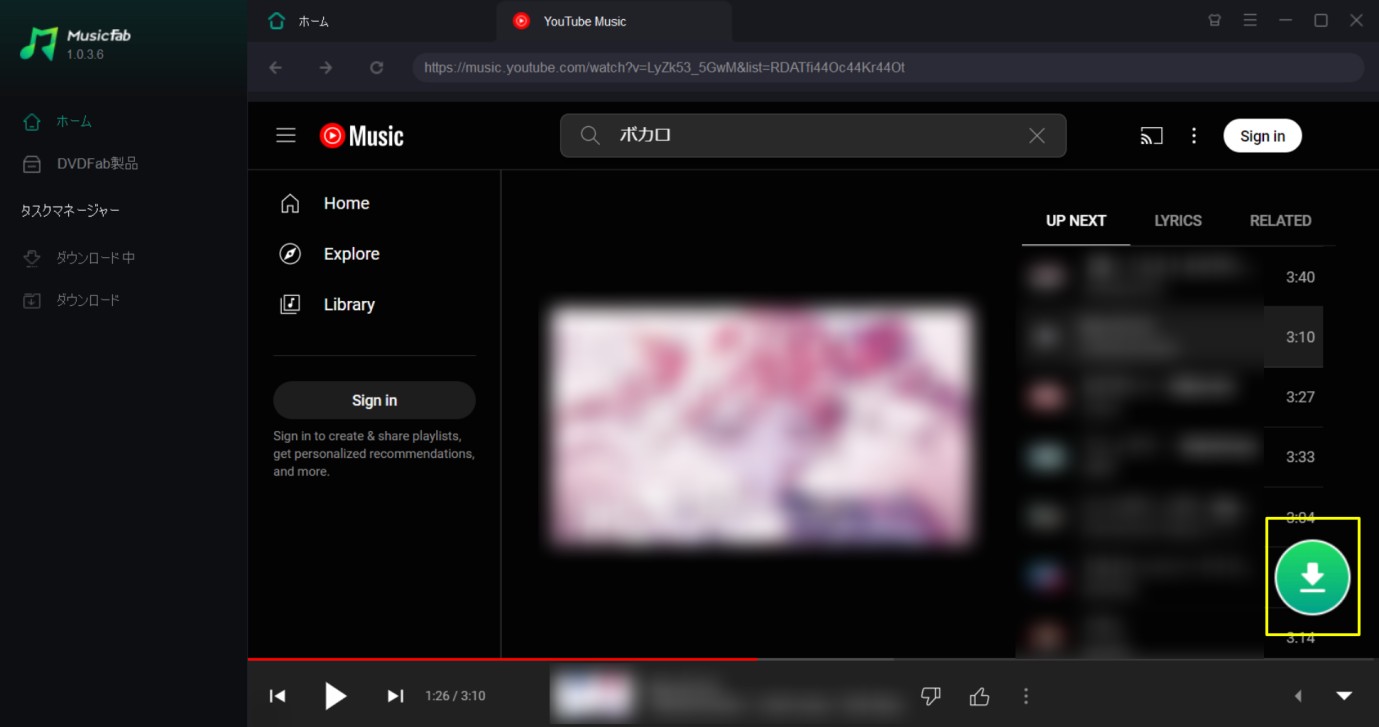This screenshot has width=1379, height=727.
Task: Click the magnifier search icon
Action: pyautogui.click(x=590, y=135)
